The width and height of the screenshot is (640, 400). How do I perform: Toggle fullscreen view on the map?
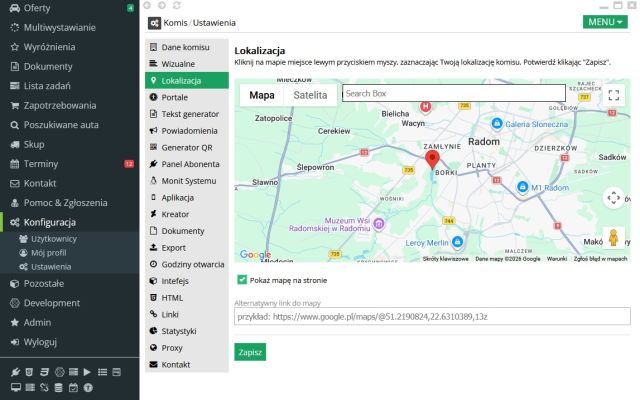point(614,95)
